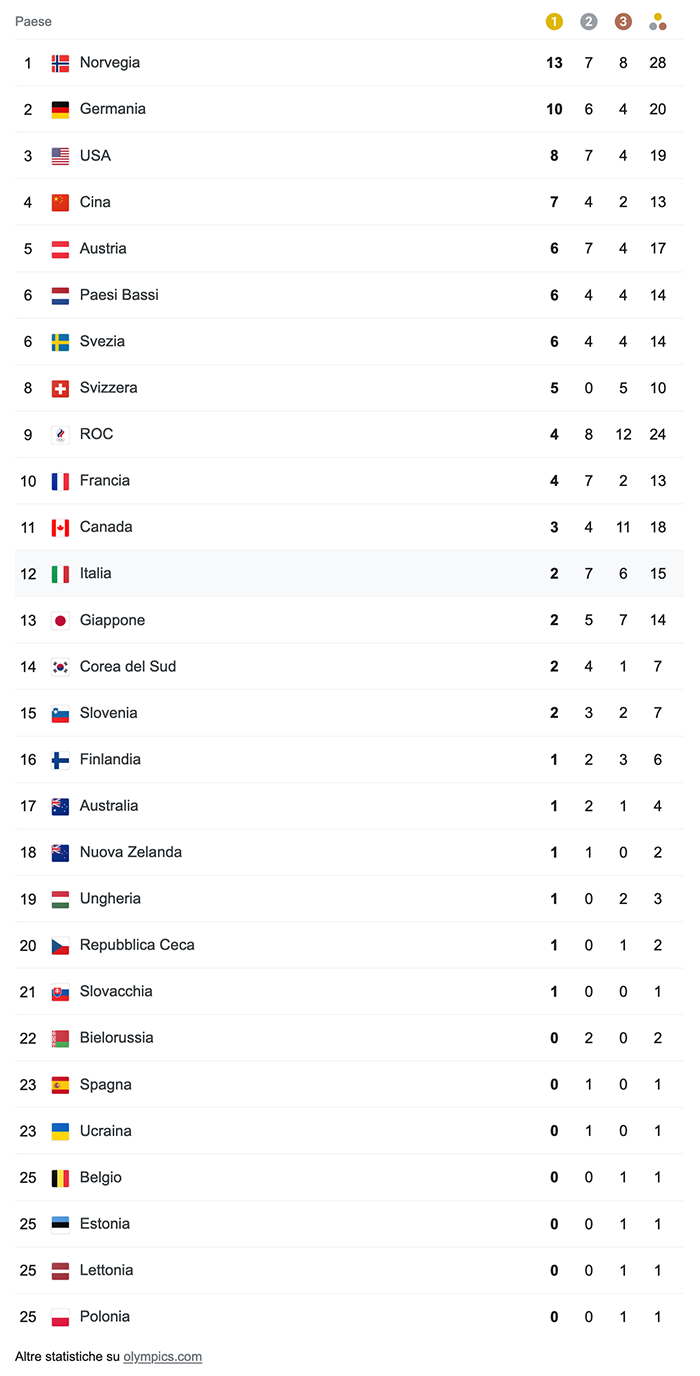The width and height of the screenshot is (700, 1376).
Task: Click the Slovenia country name
Action: point(108,713)
